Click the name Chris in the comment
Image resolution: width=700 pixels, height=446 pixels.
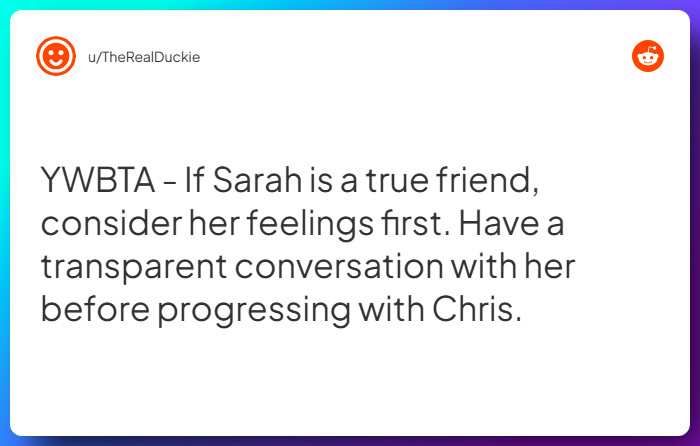(477, 309)
